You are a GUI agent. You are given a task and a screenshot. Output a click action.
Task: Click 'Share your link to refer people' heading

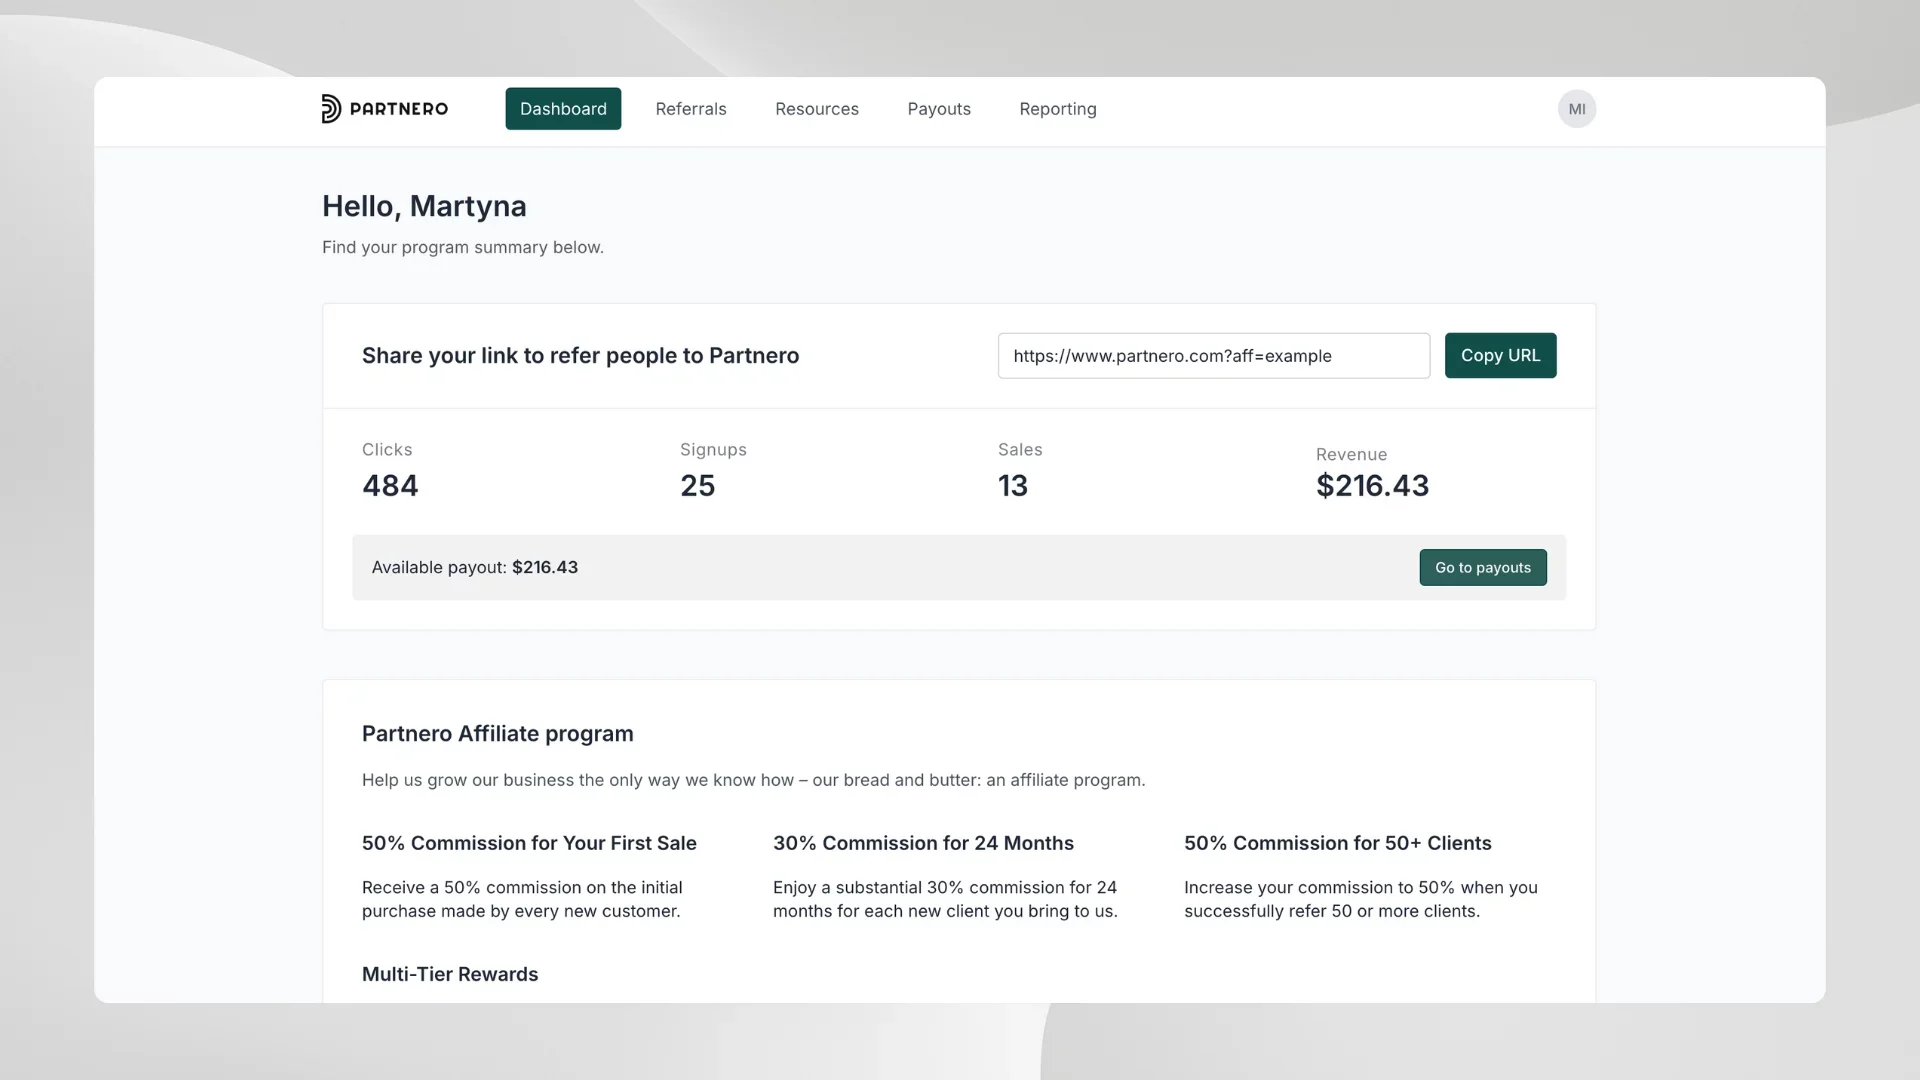pos(580,356)
